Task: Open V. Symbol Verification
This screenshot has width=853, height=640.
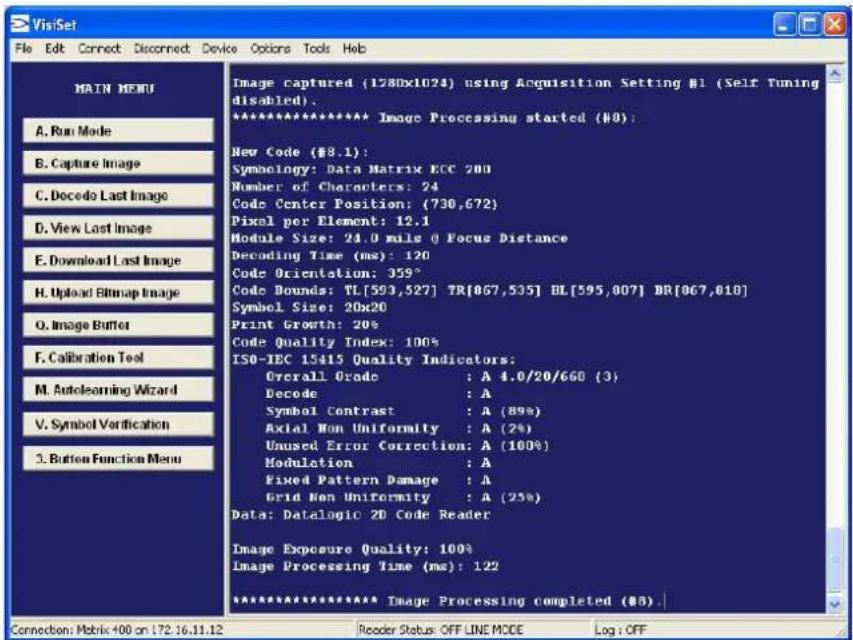Action: pos(118,424)
